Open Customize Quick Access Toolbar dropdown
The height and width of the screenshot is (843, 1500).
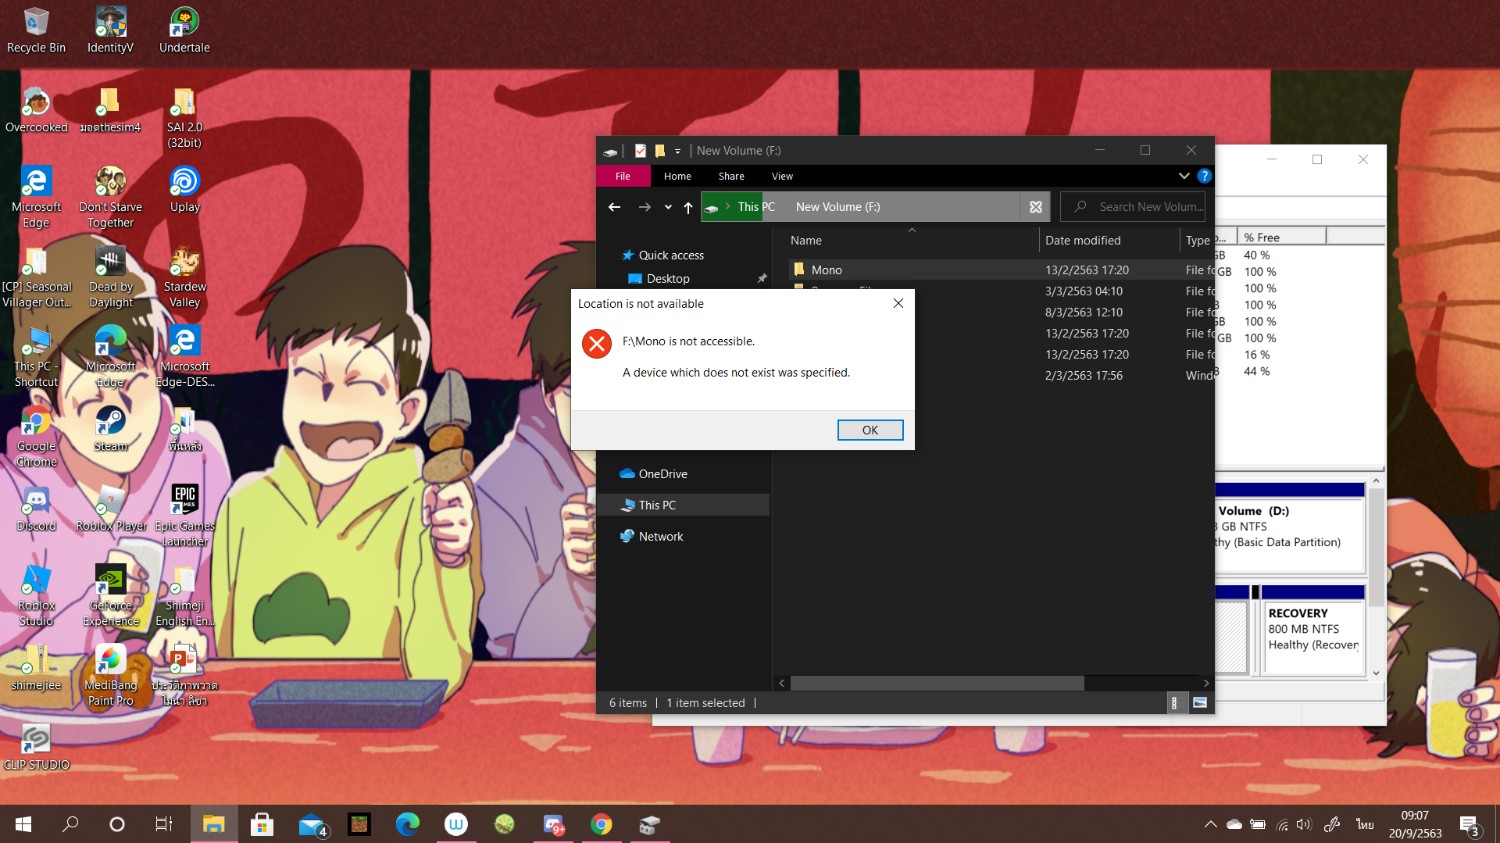[x=677, y=151]
